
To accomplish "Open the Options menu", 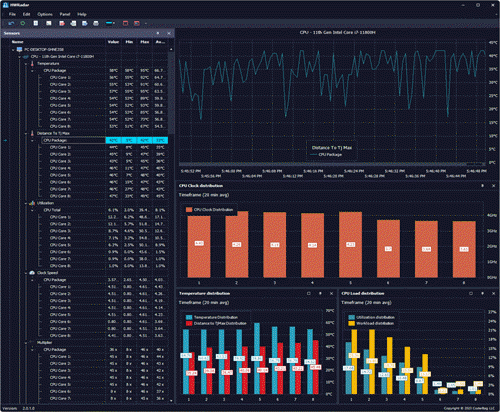I will [45, 14].
